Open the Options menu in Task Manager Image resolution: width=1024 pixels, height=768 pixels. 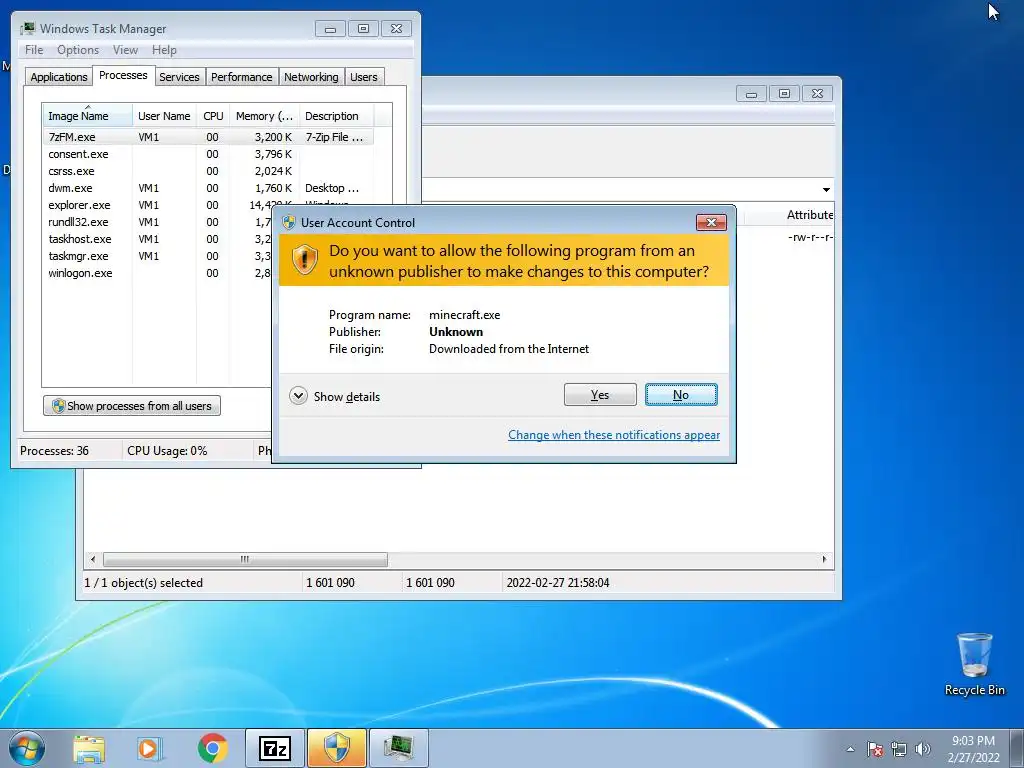[78, 50]
